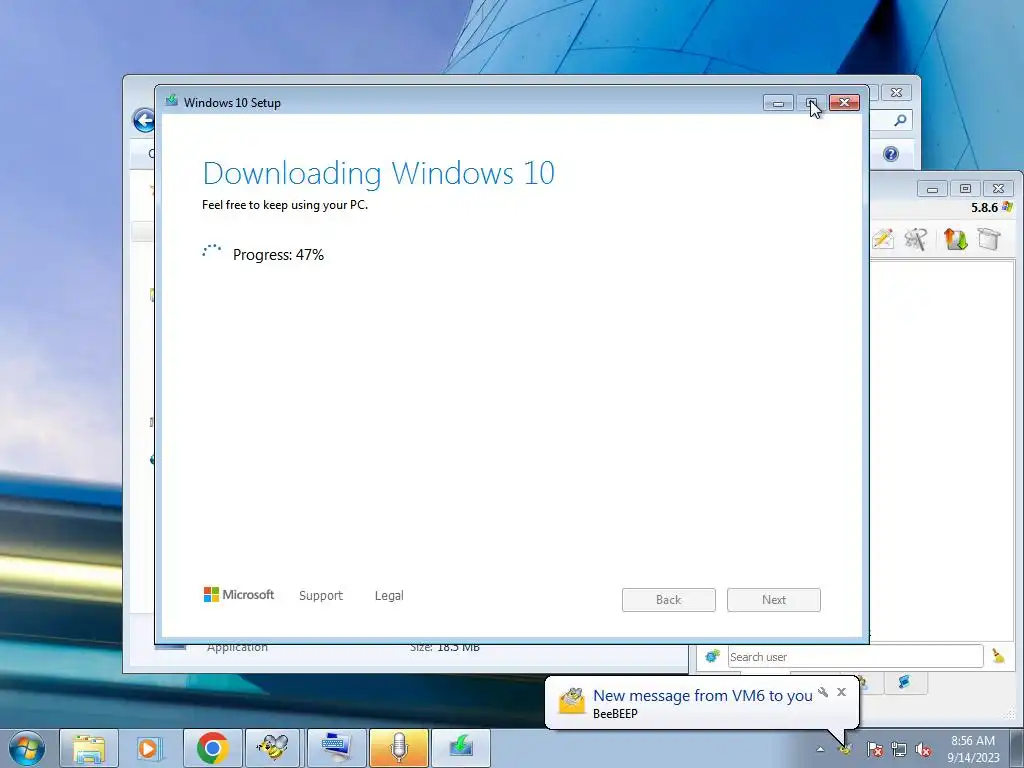1024x768 pixels.
Task: Dismiss the BeeBEEP notification balloon
Action: coord(841,692)
